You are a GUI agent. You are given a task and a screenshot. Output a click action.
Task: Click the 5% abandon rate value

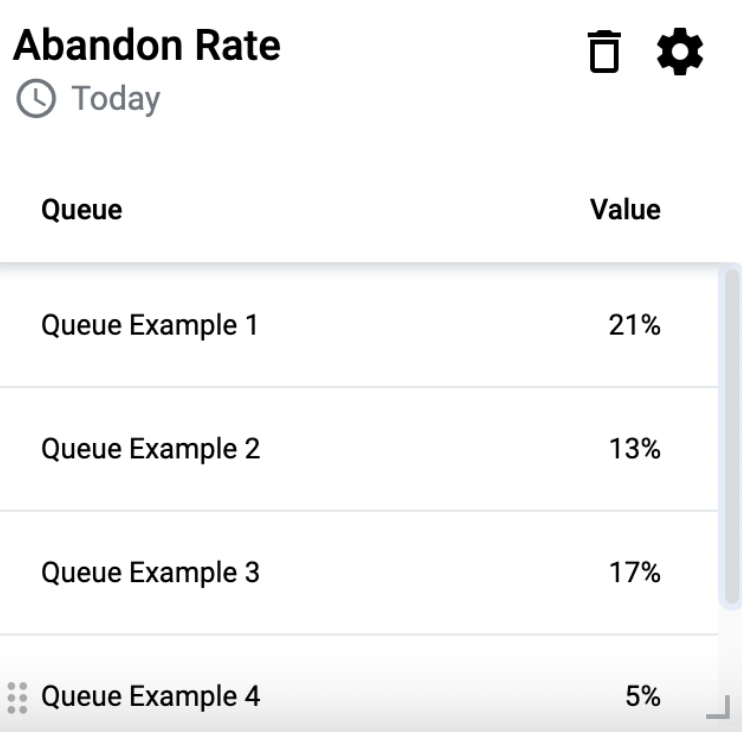(643, 697)
